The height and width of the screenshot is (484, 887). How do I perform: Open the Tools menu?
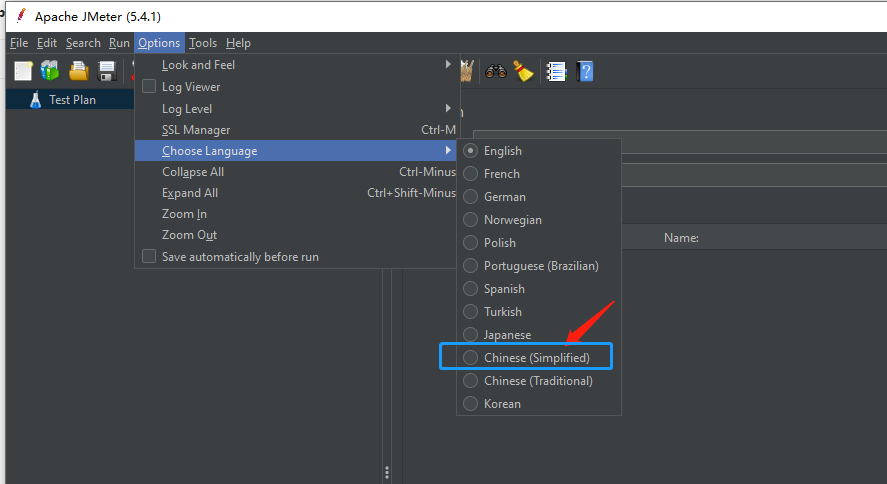click(x=203, y=43)
